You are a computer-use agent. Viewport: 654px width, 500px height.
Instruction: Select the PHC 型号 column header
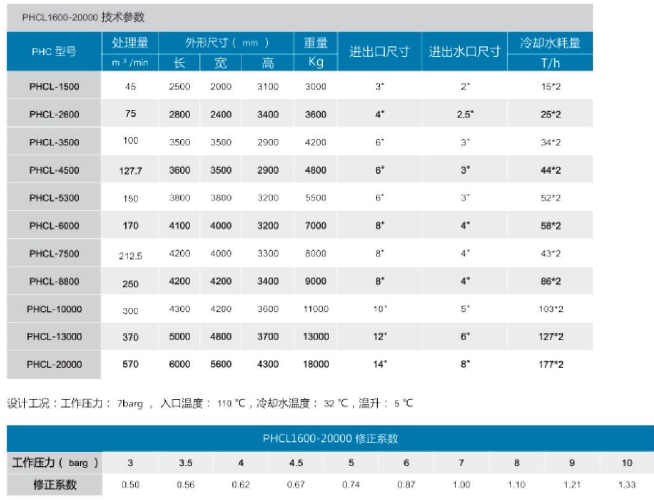54,49
